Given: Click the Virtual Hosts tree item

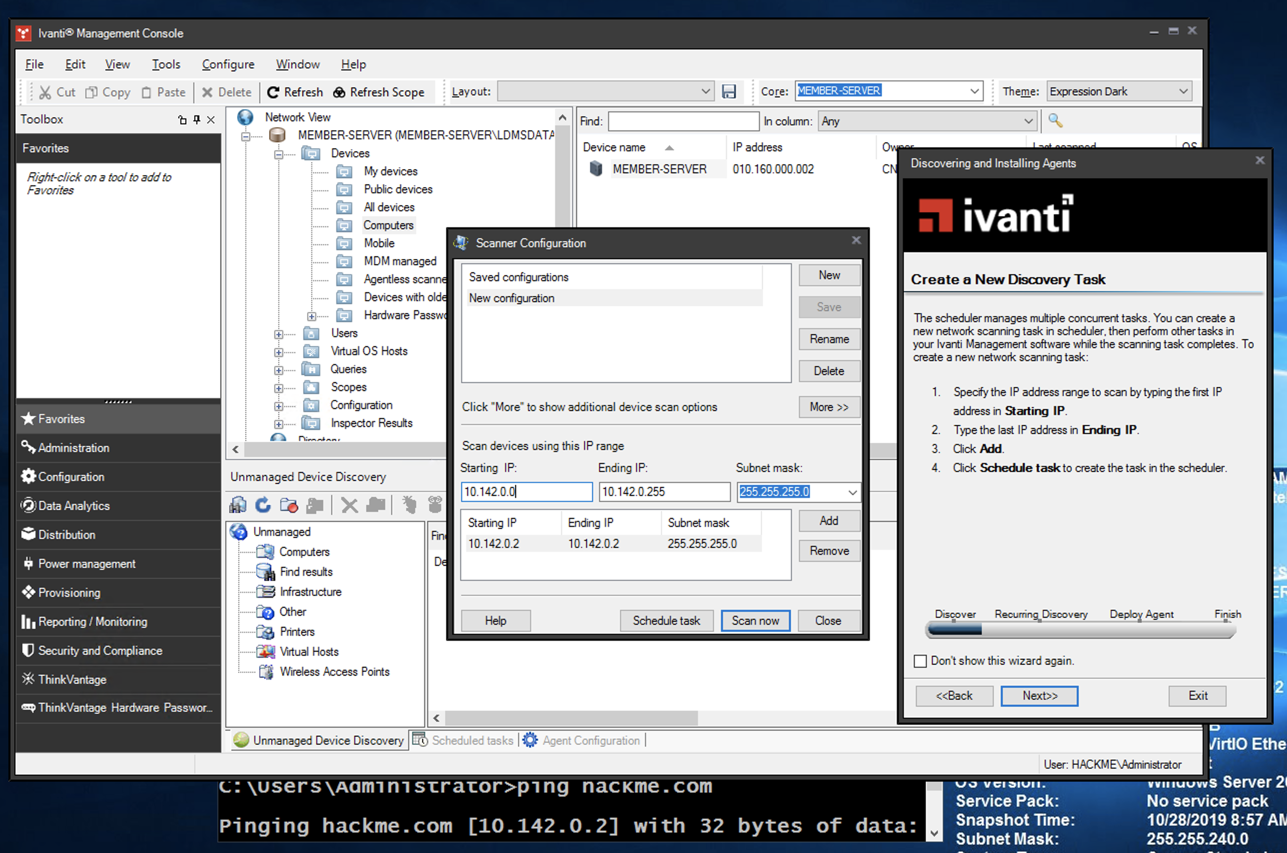Looking at the screenshot, I should click(308, 652).
